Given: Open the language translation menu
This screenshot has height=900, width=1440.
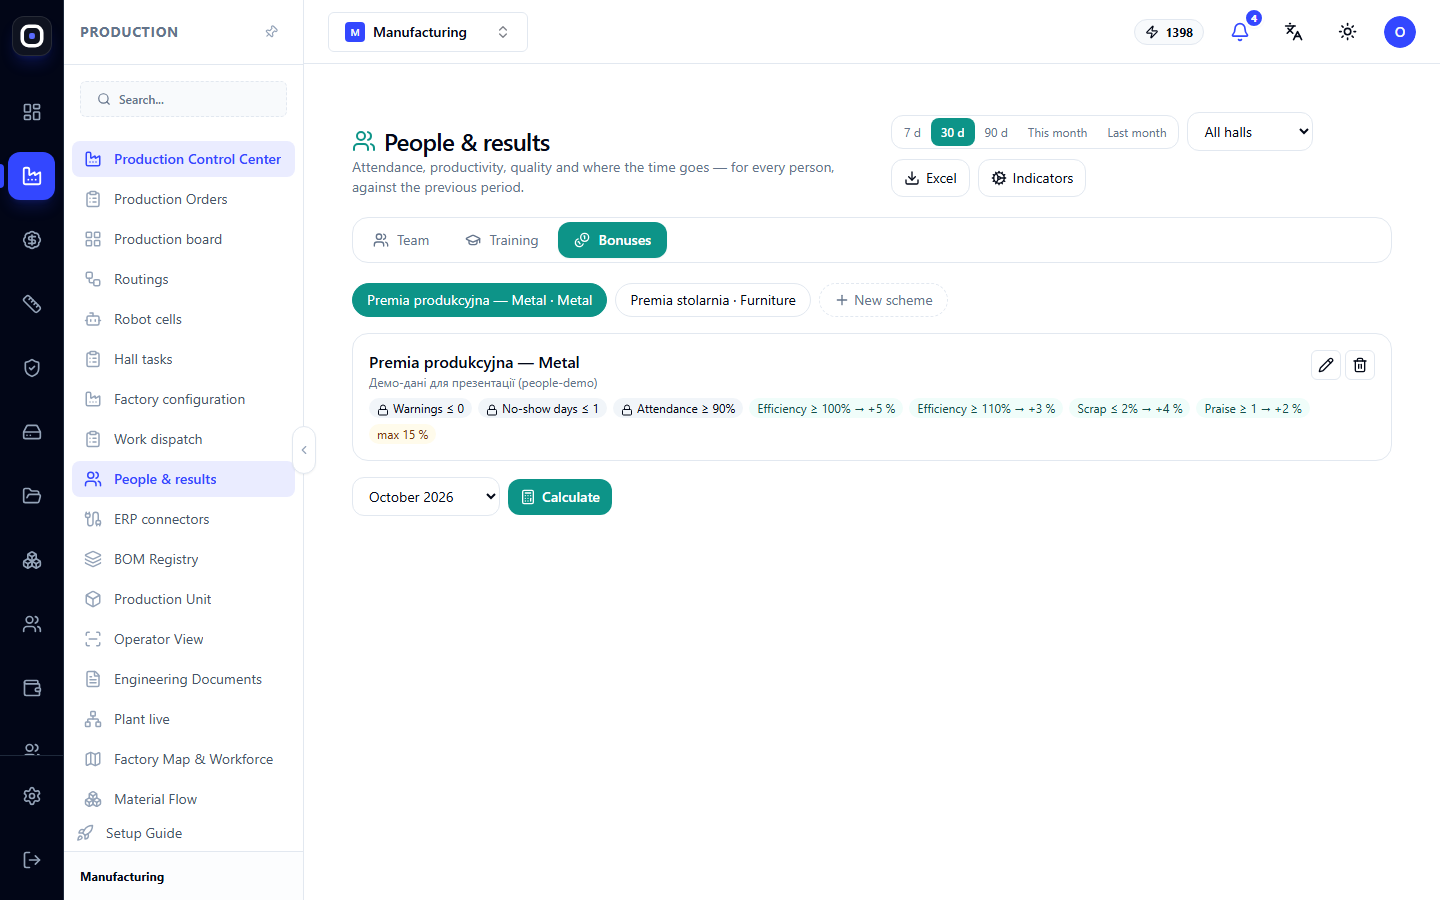Looking at the screenshot, I should pyautogui.click(x=1294, y=32).
